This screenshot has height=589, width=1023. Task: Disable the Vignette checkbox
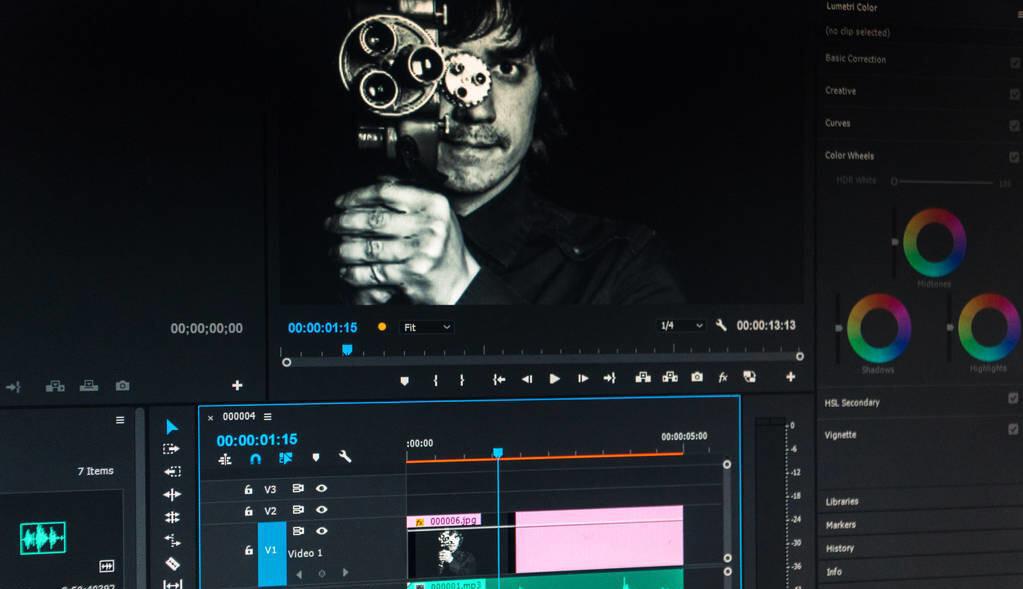pyautogui.click(x=1013, y=429)
